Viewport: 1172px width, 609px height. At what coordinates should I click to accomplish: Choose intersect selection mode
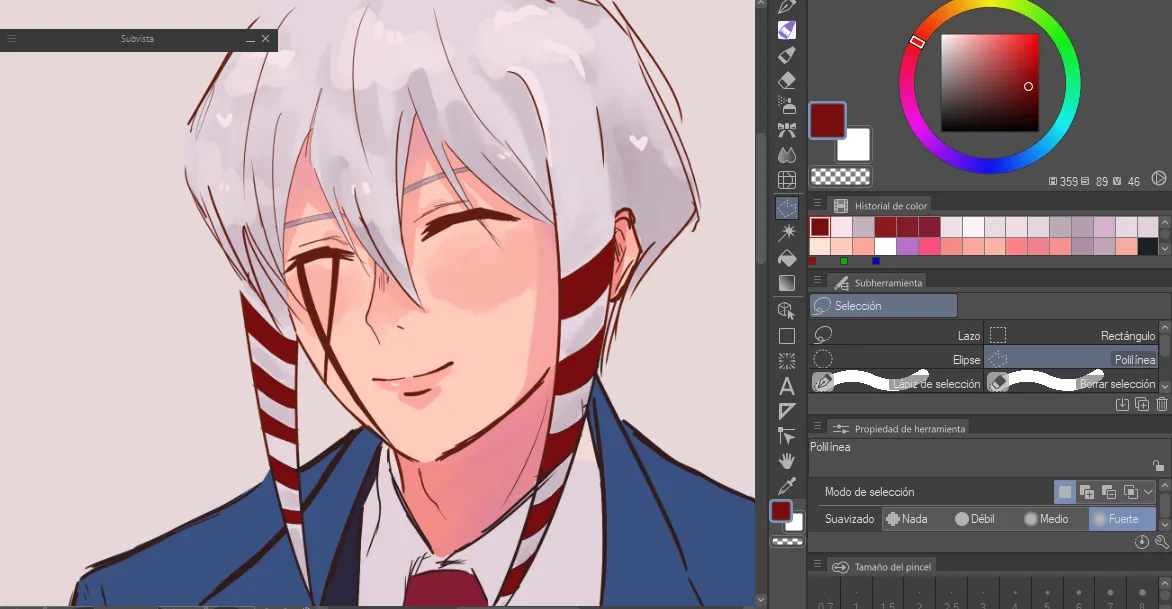[1131, 492]
